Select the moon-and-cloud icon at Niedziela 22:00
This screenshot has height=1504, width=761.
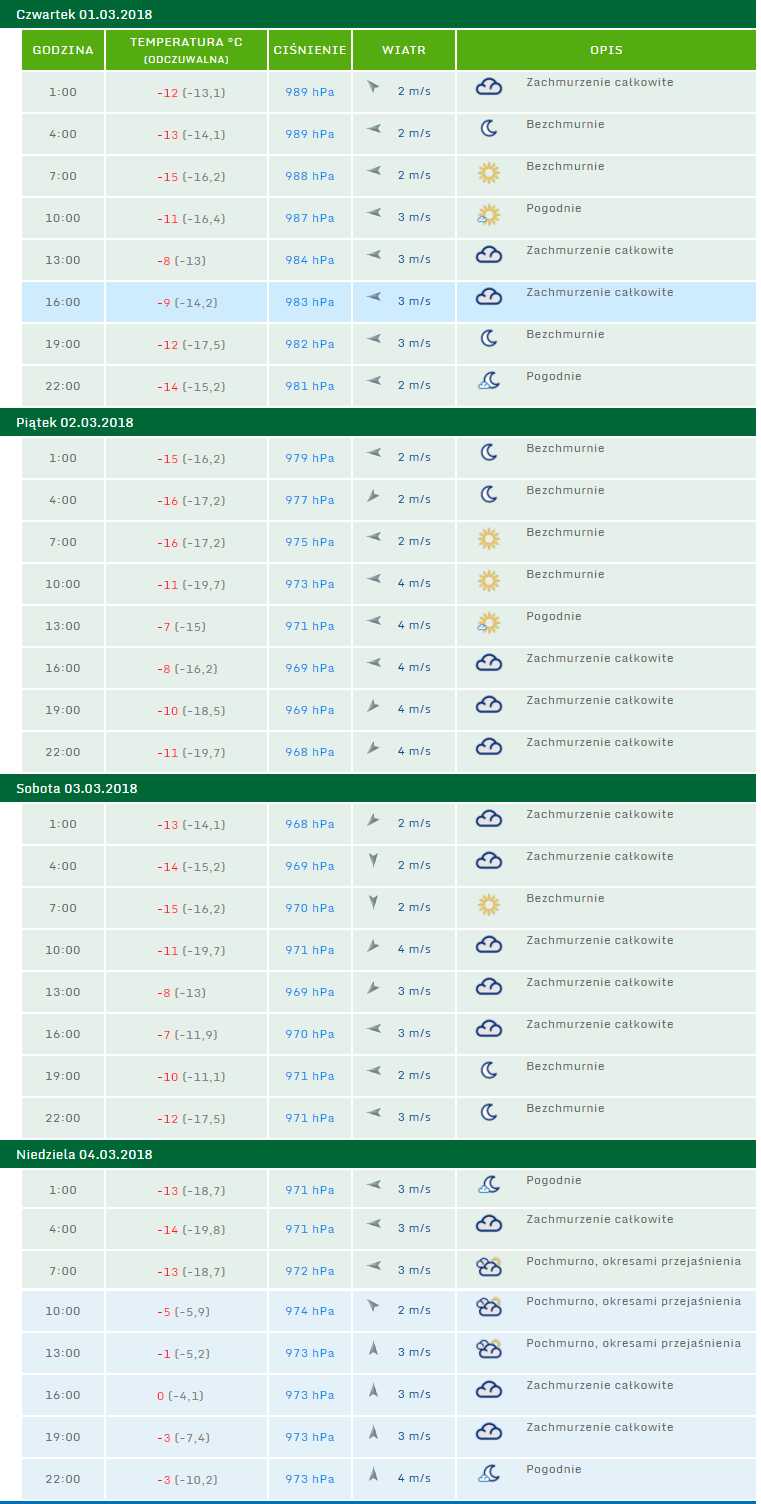pos(488,1473)
